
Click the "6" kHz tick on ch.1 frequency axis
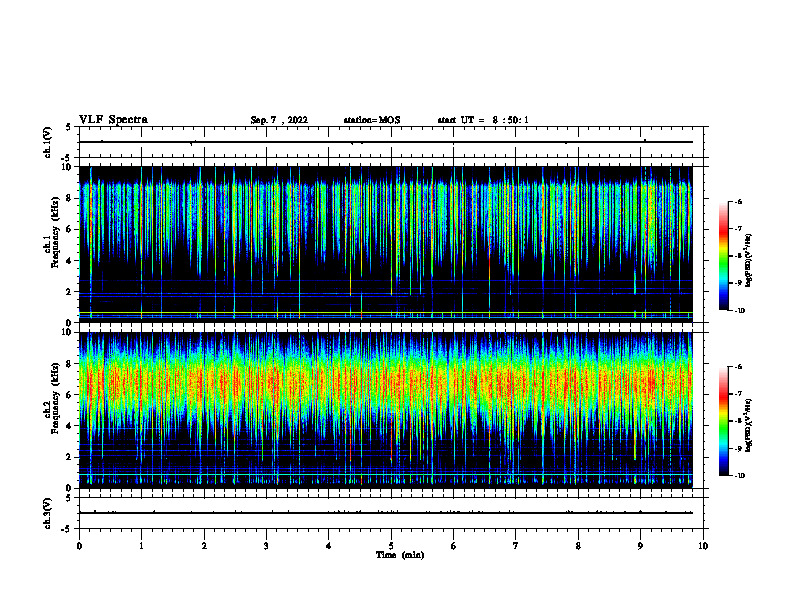70,229
